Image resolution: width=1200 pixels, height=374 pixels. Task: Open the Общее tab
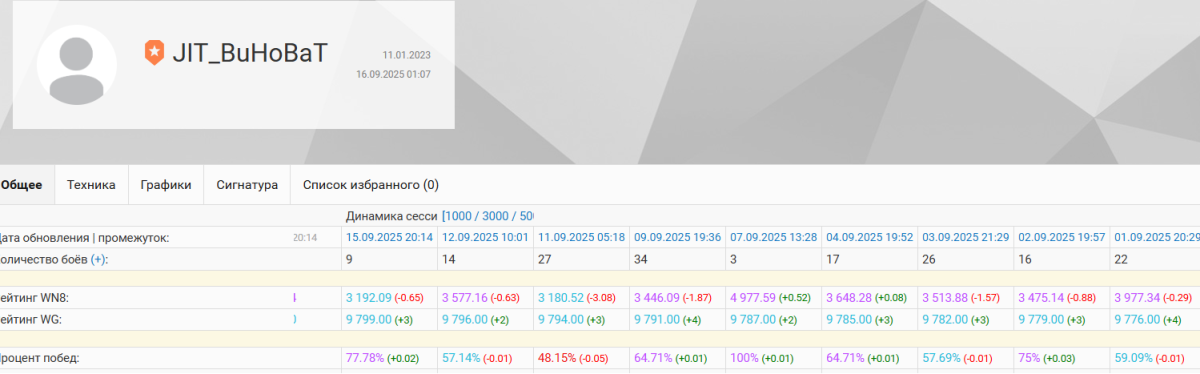click(x=21, y=185)
